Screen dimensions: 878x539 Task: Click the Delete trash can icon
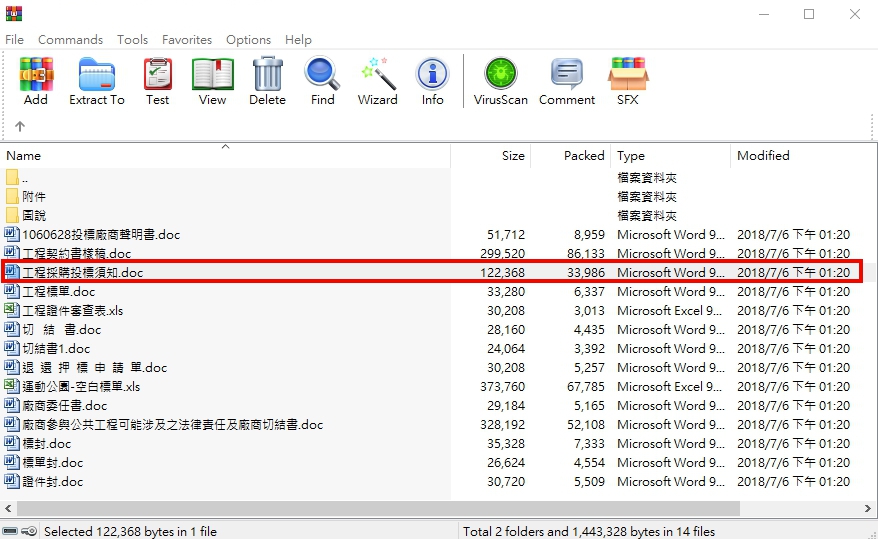pos(268,74)
